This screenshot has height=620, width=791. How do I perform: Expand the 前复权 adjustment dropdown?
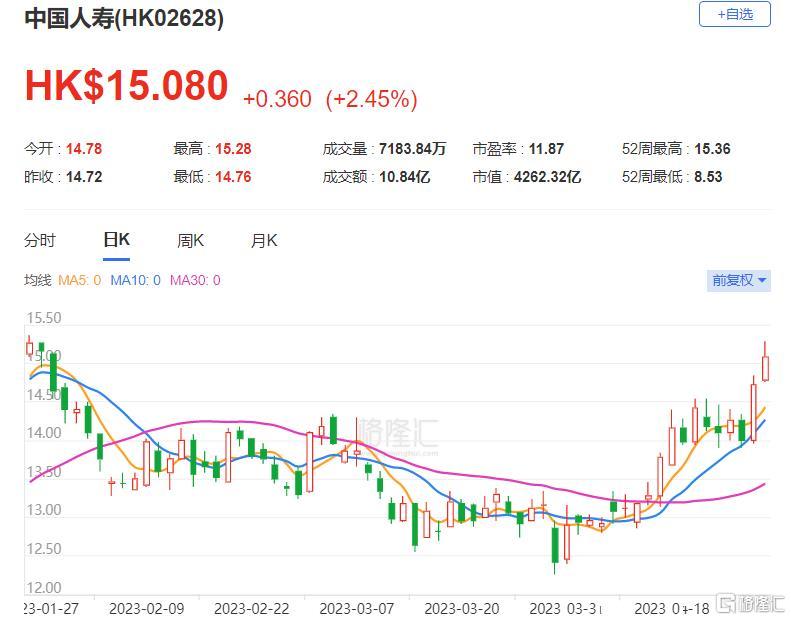[739, 280]
